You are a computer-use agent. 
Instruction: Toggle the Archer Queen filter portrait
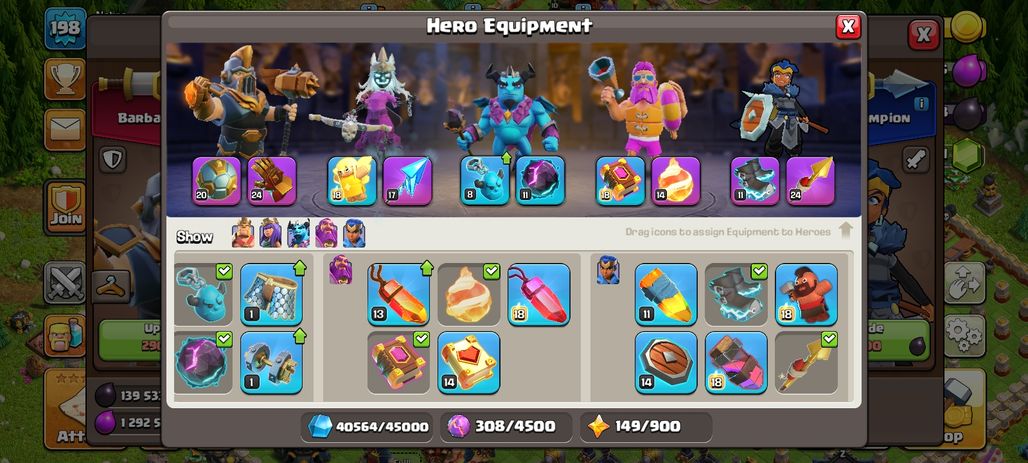coord(271,233)
